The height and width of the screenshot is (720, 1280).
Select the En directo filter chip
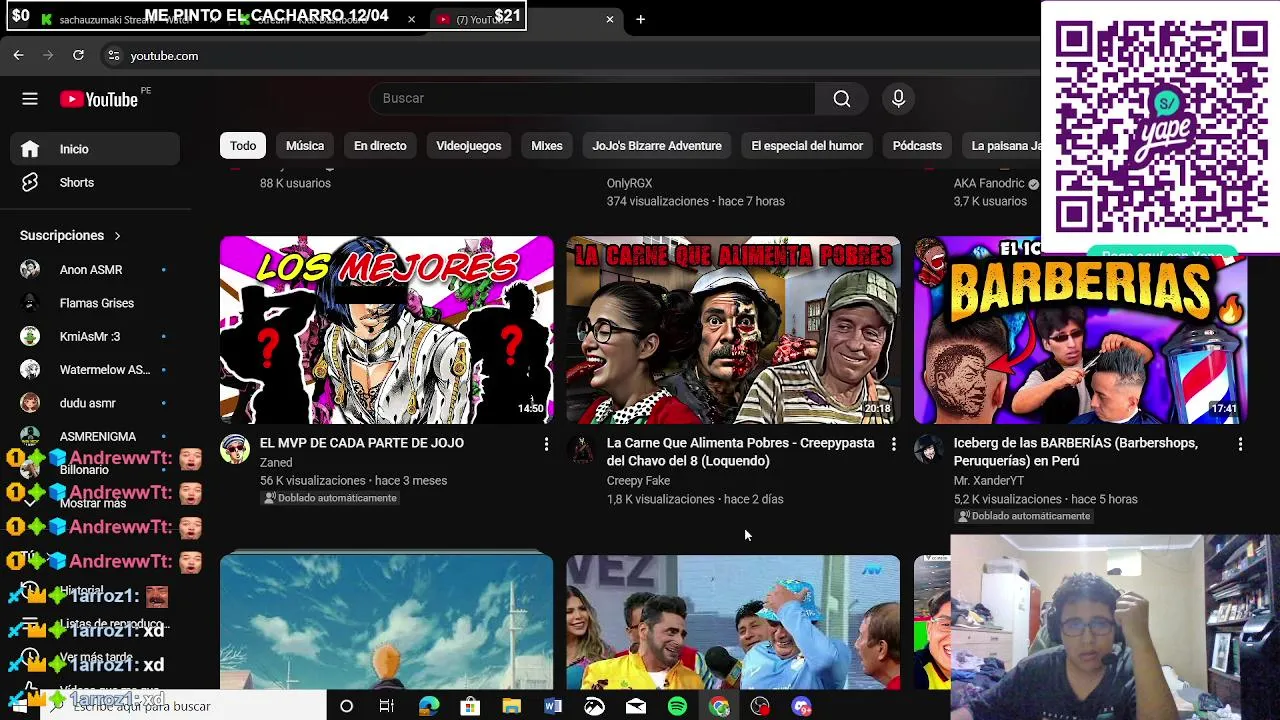380,146
